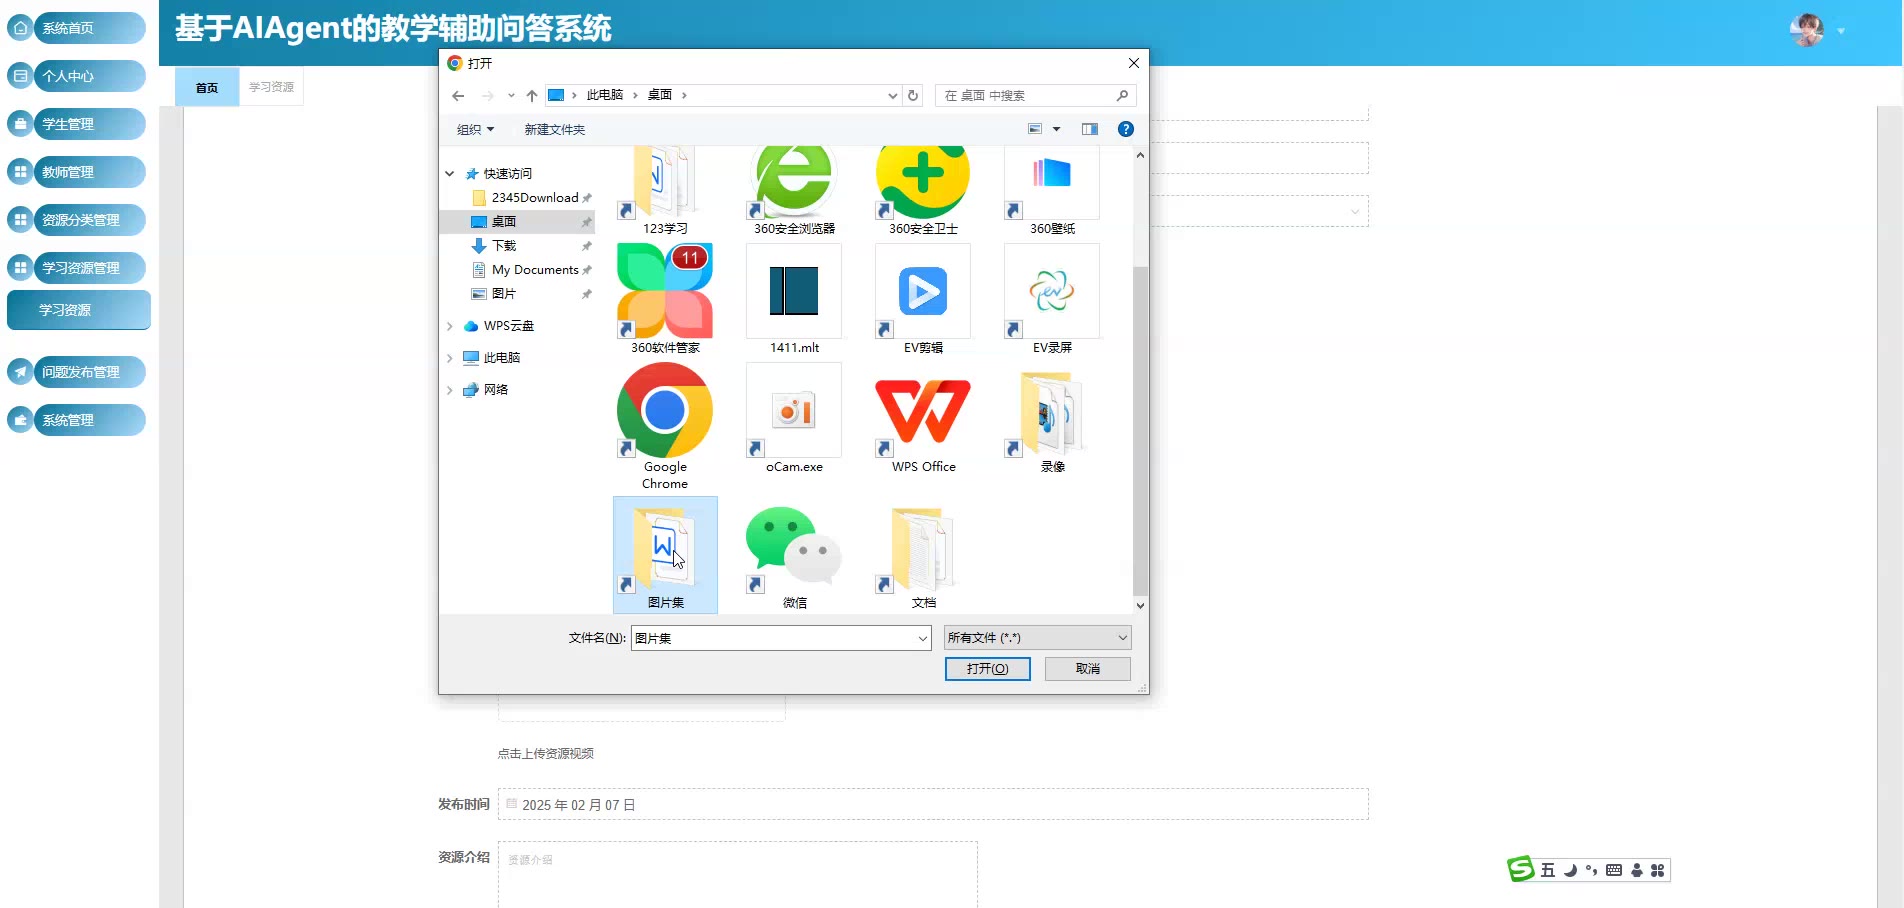1904x908 pixels.
Task: Select the 360安全浏览器 shortcut icon
Action: (794, 190)
